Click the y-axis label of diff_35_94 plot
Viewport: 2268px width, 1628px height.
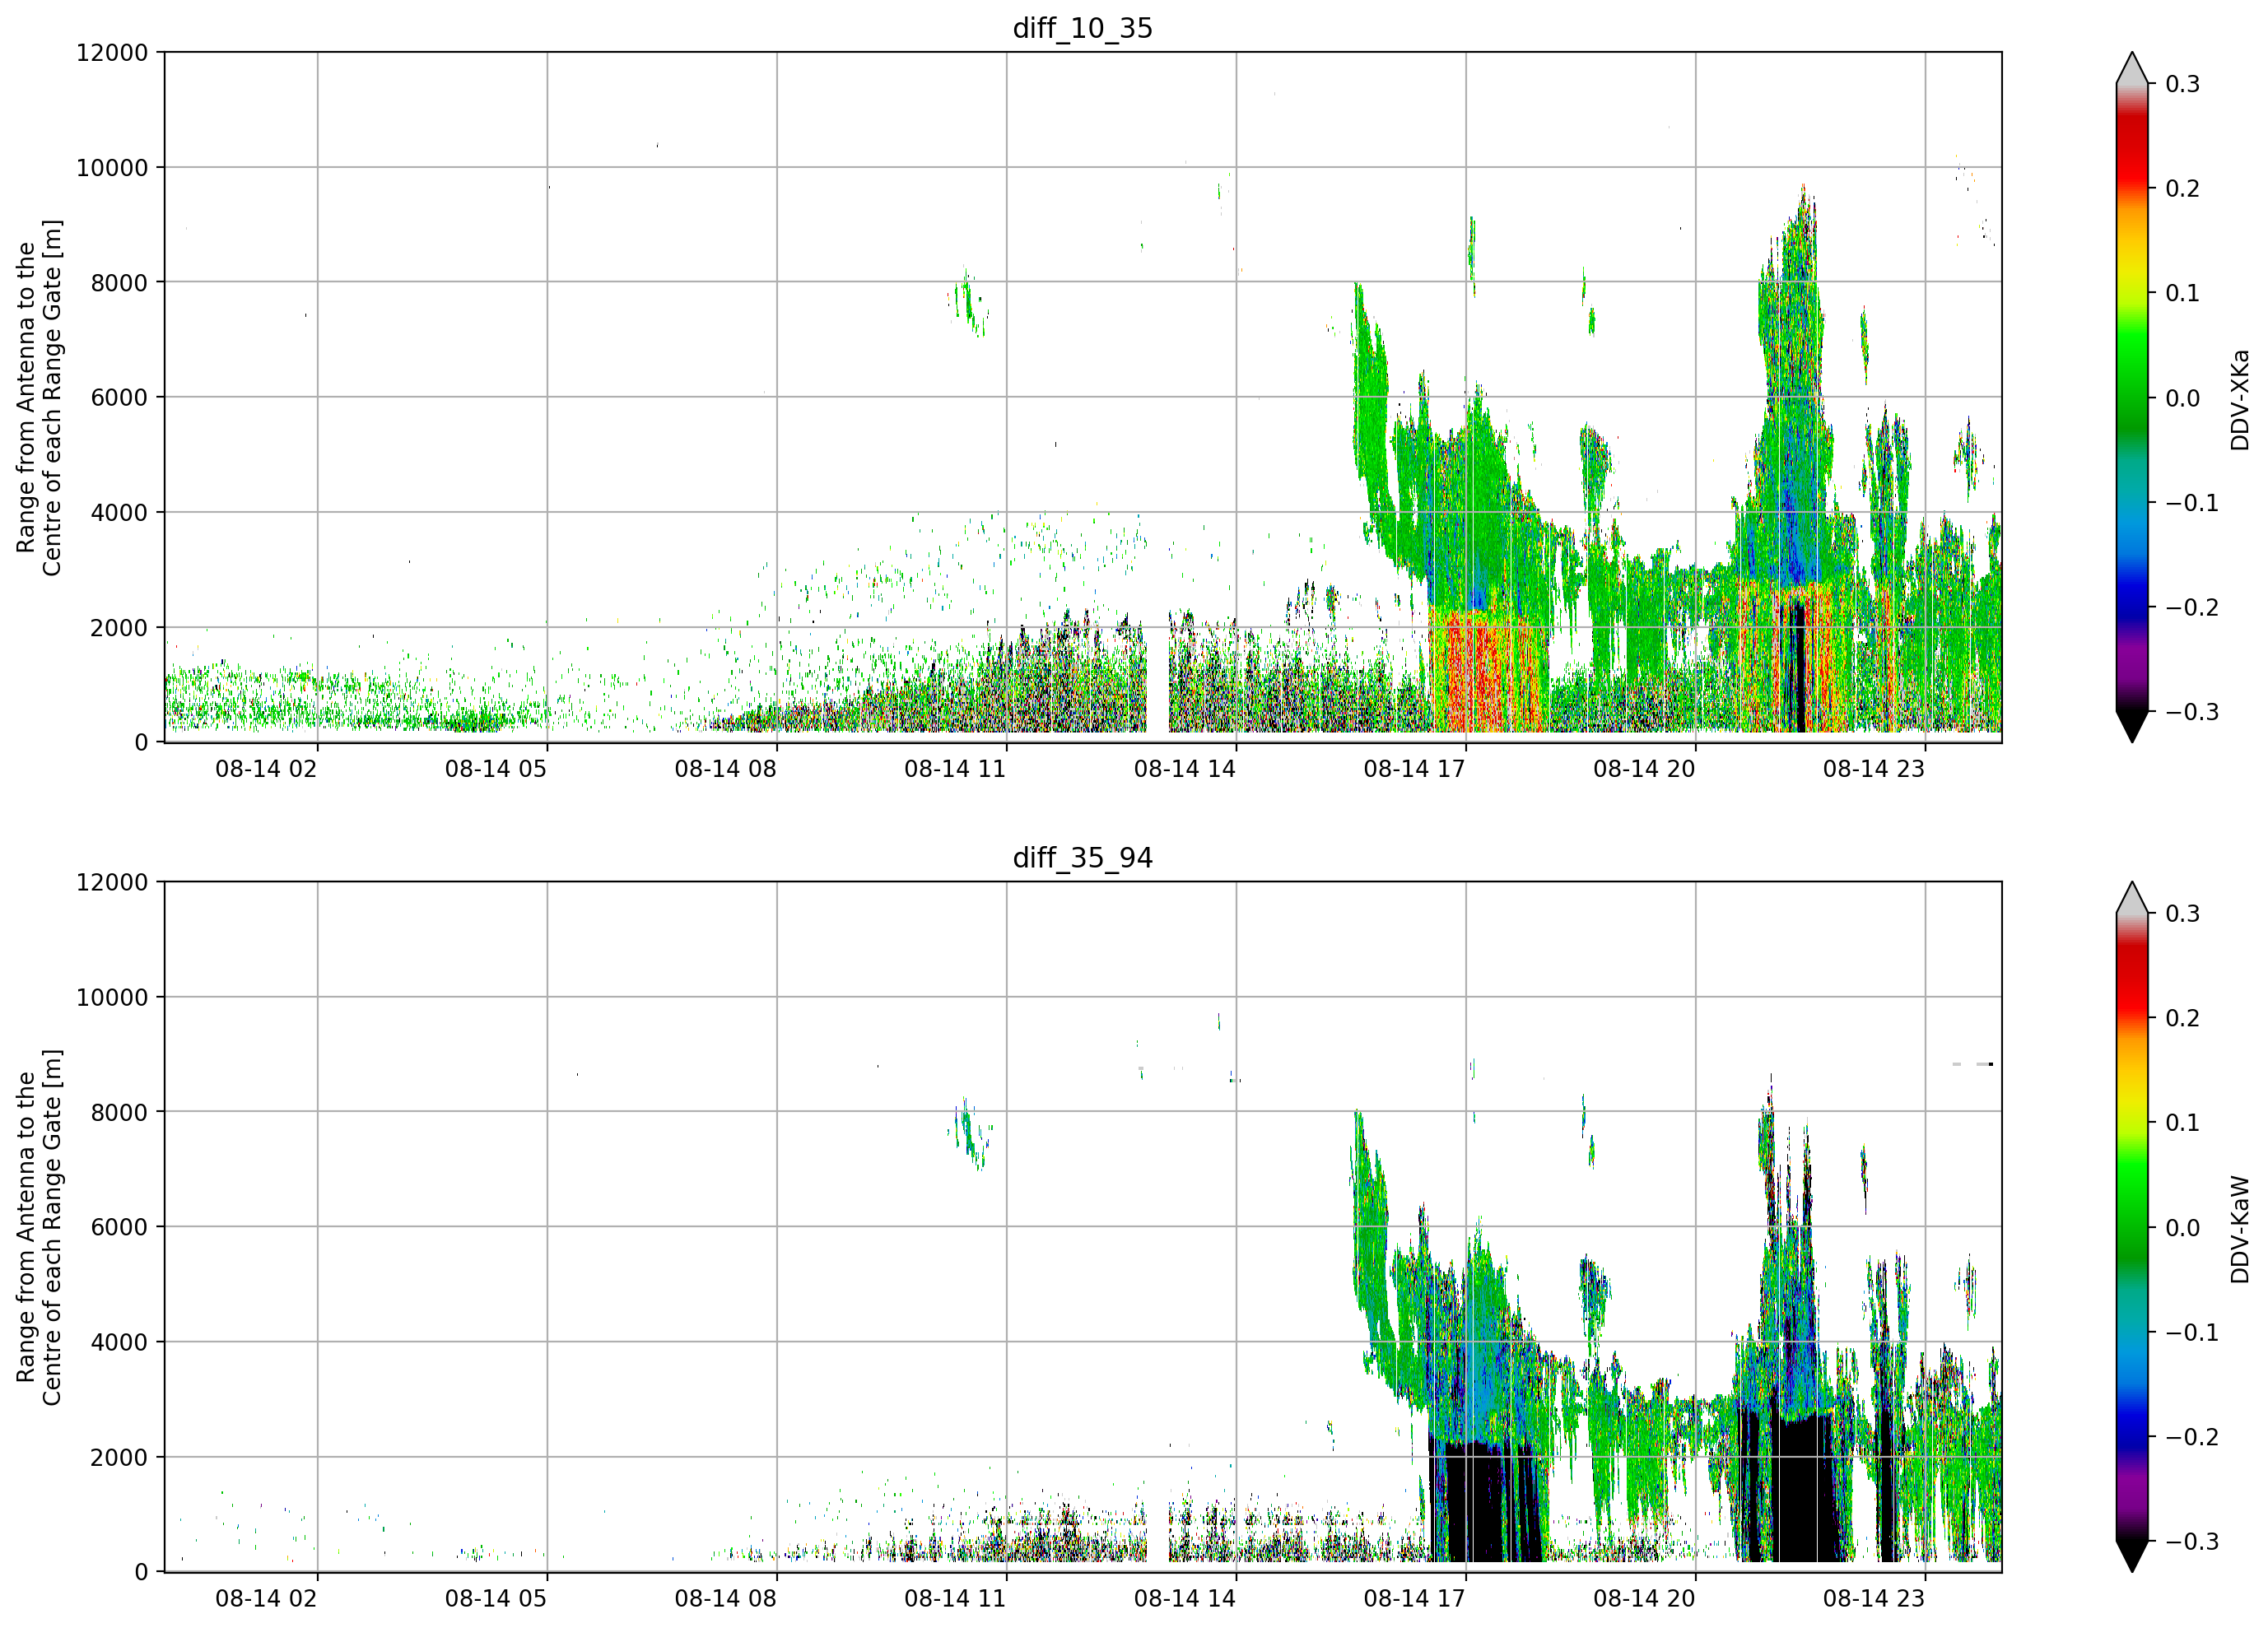coord(39,1227)
